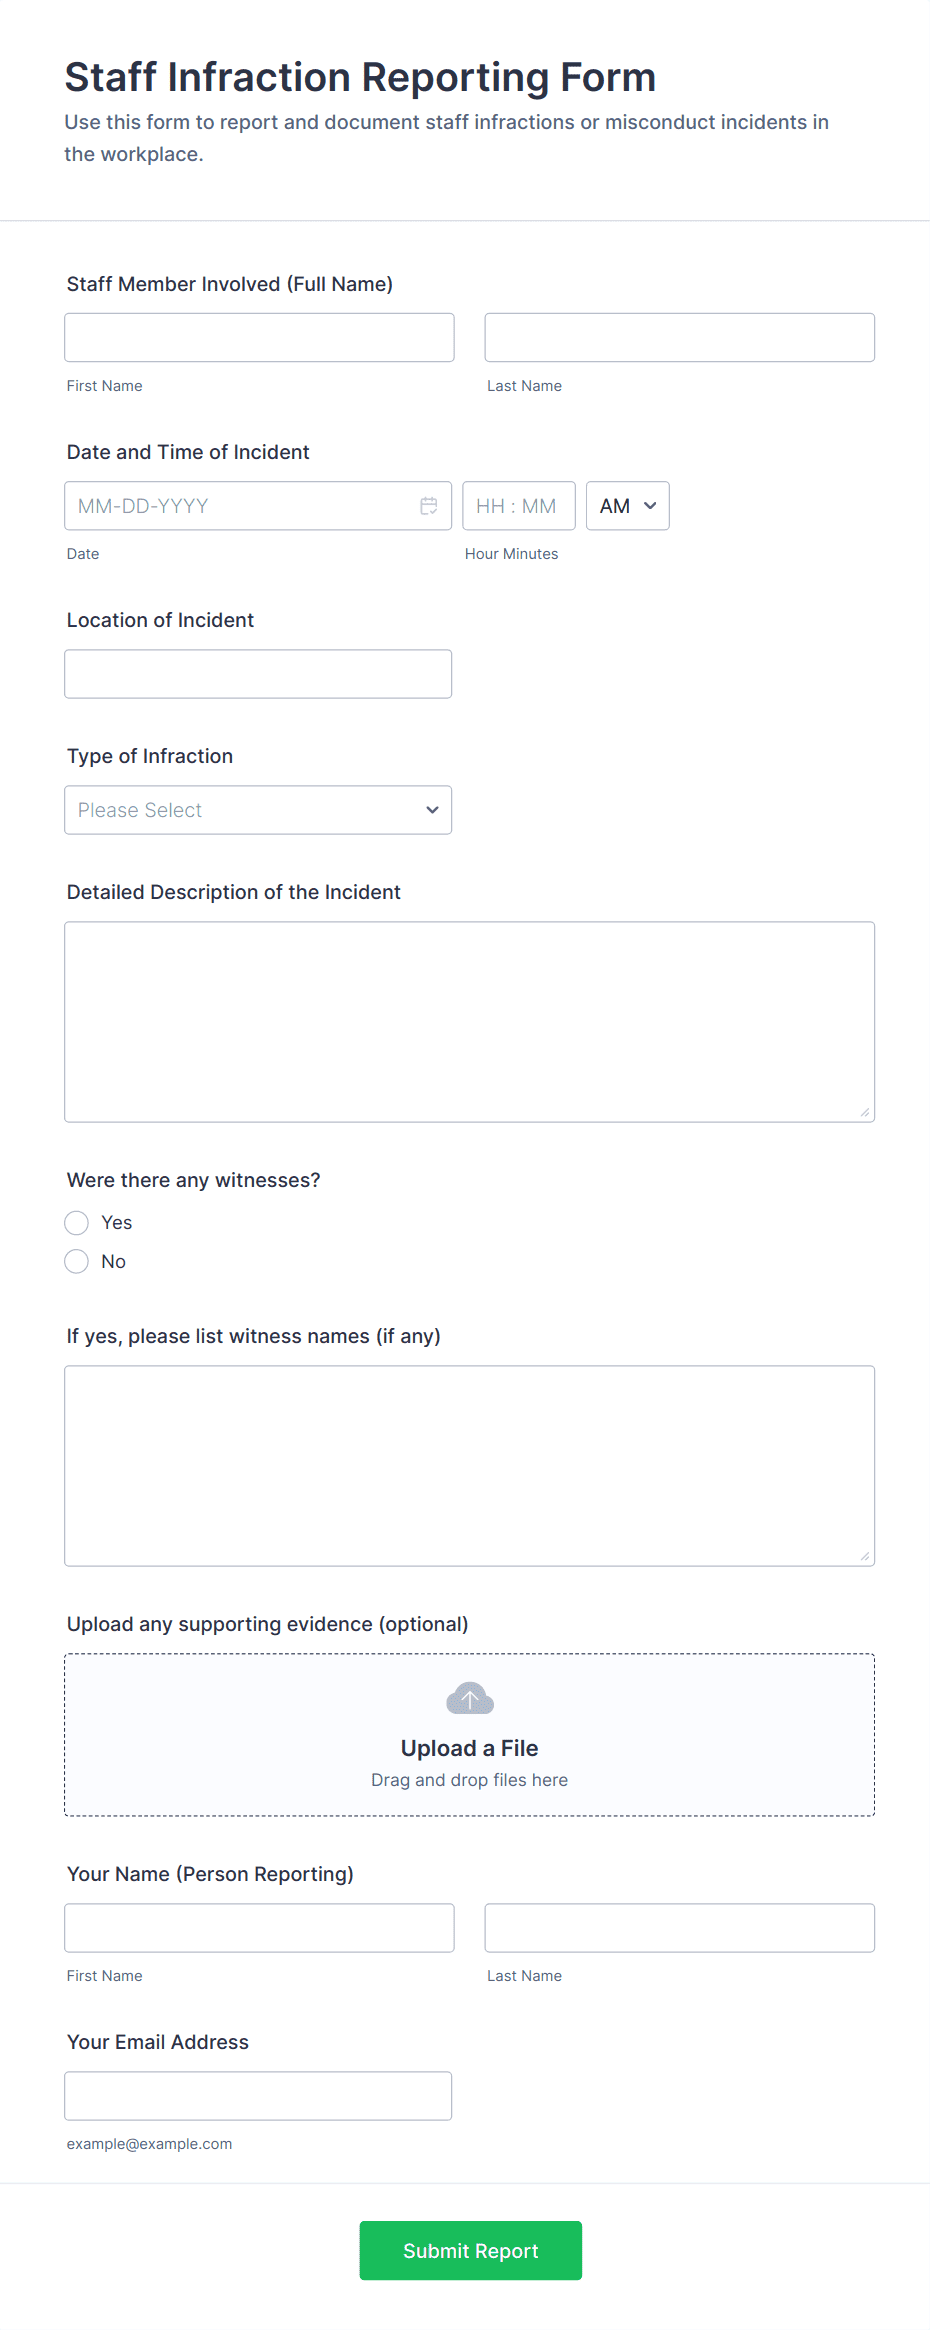Click the HH : MM time field

click(x=517, y=506)
